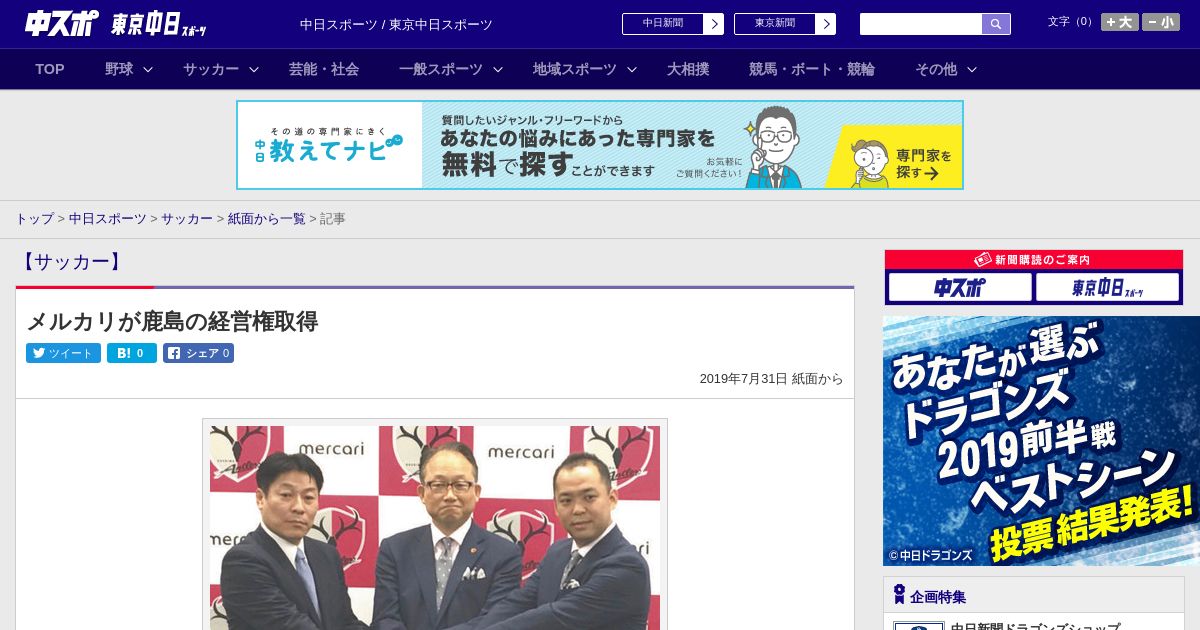Click the 【サッカー】 category heading

tap(71, 262)
